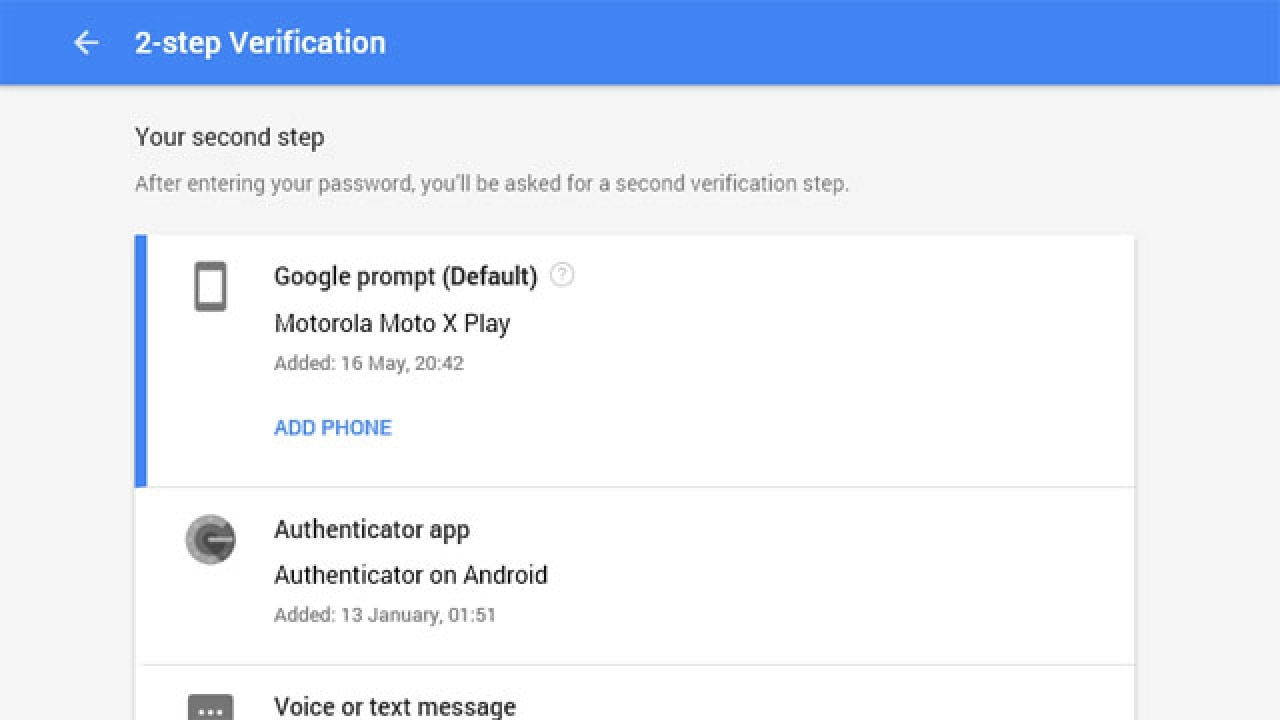
Task: Click the 2-step Verification page title
Action: click(260, 42)
